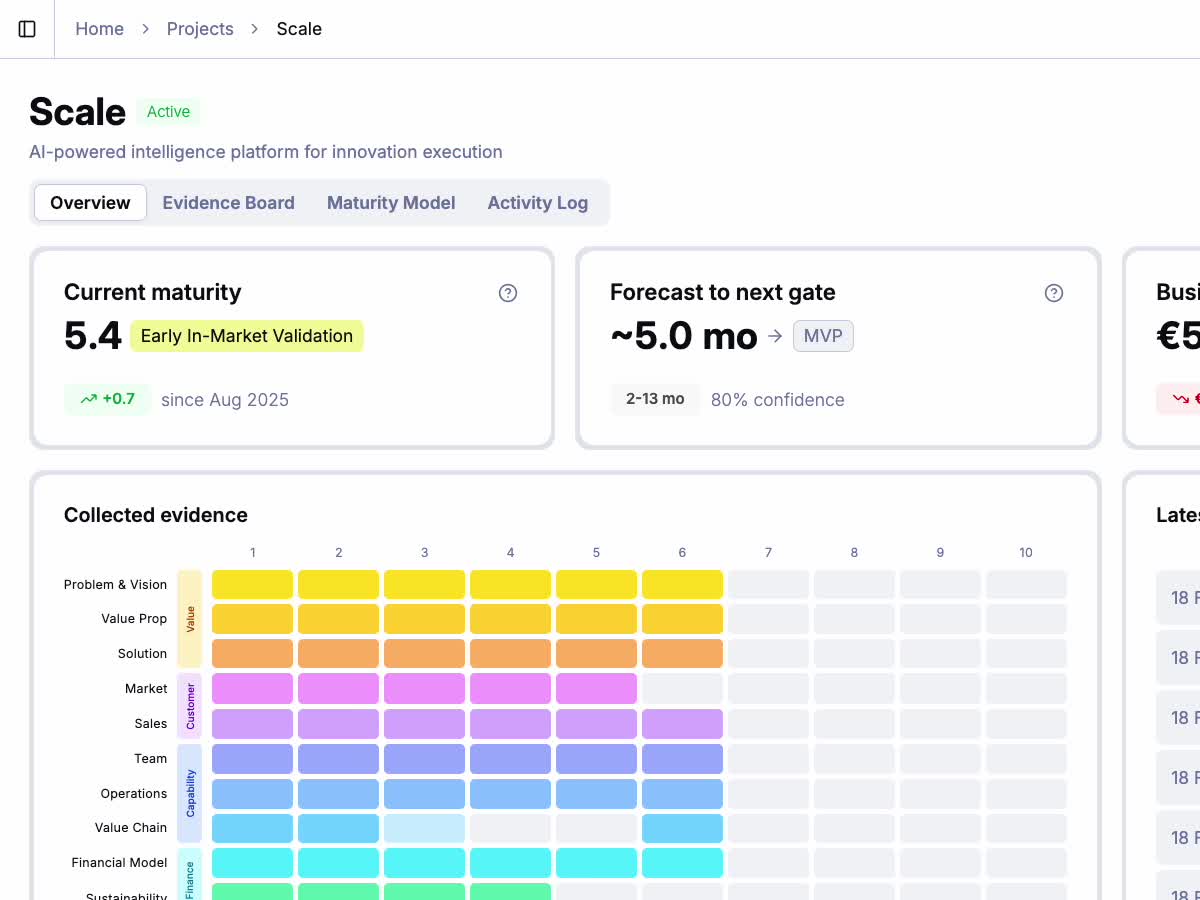Navigate to Home in breadcrumb

coord(99,29)
